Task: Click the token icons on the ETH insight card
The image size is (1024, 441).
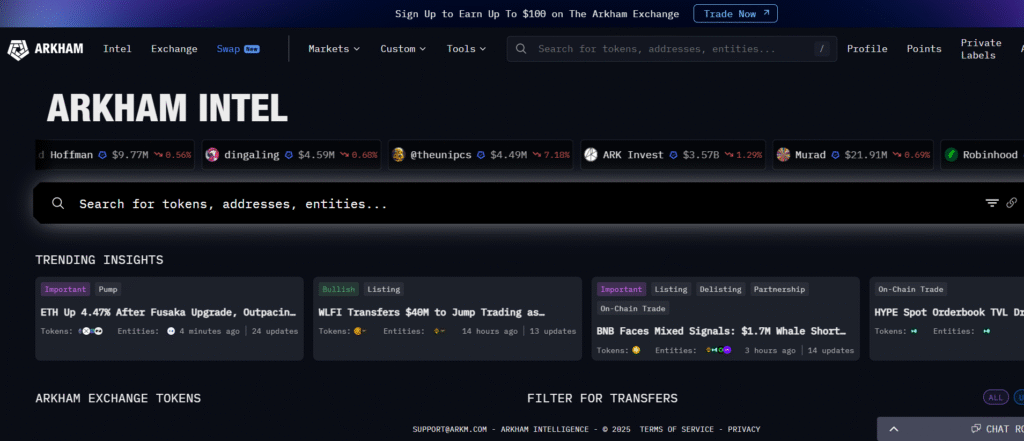Action: point(91,331)
